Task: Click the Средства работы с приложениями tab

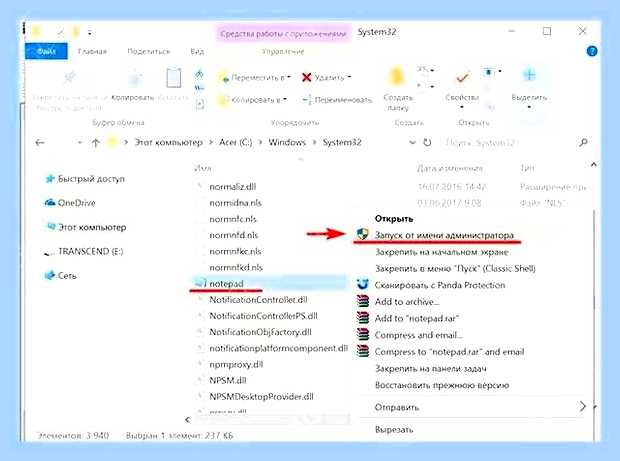Action: click(283, 34)
